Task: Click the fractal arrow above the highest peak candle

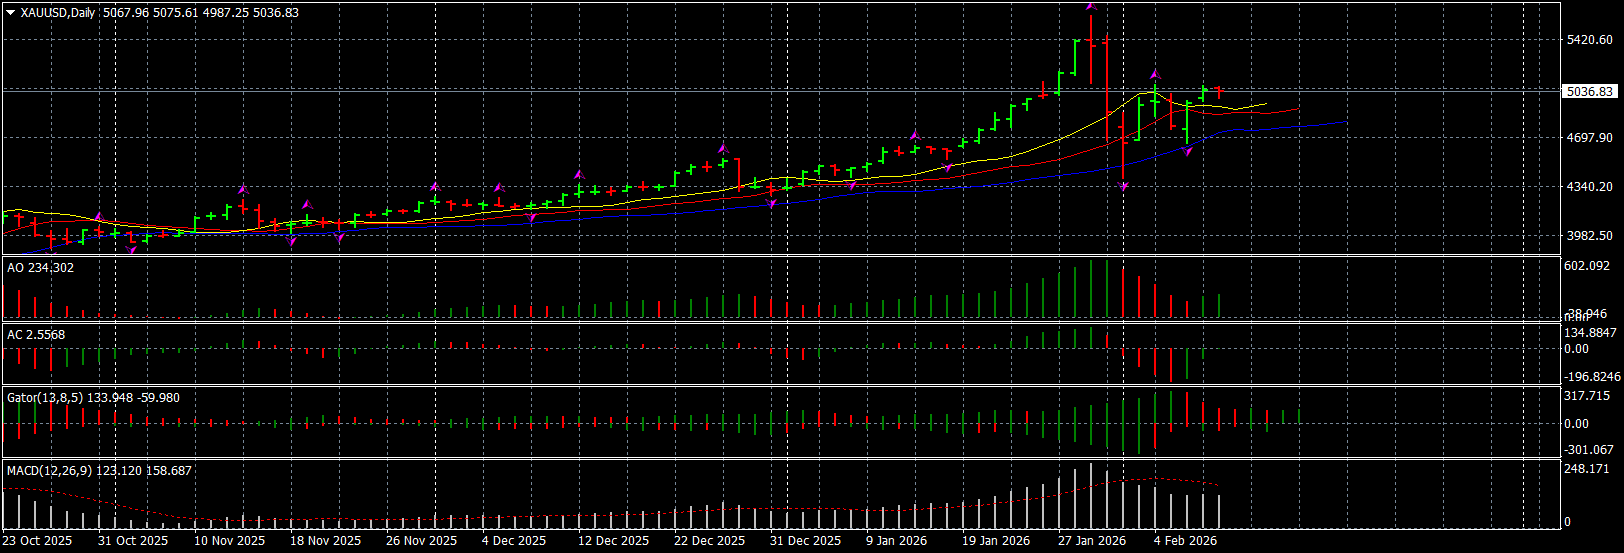Action: pyautogui.click(x=1091, y=6)
